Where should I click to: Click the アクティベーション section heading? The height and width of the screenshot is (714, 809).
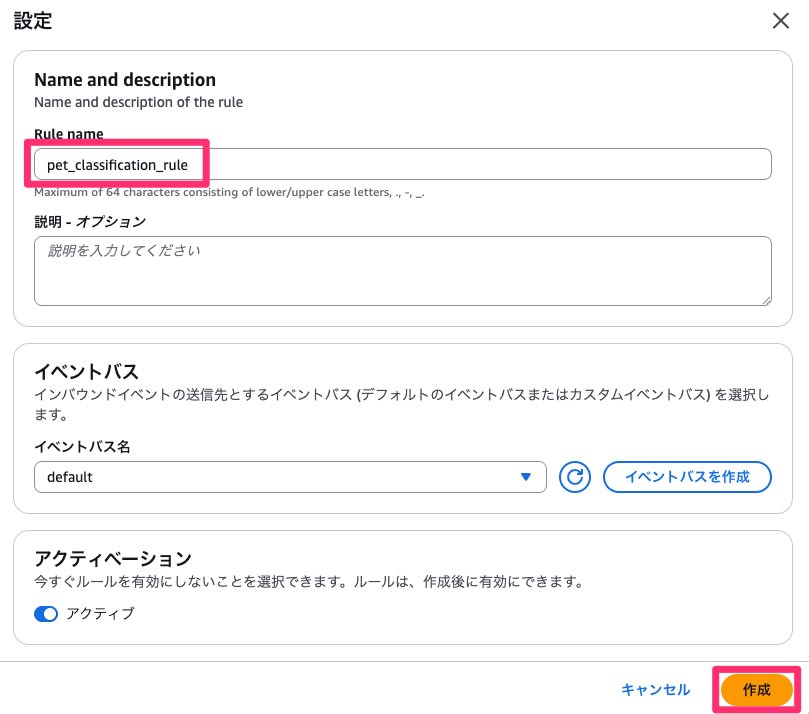pyautogui.click(x=112, y=558)
